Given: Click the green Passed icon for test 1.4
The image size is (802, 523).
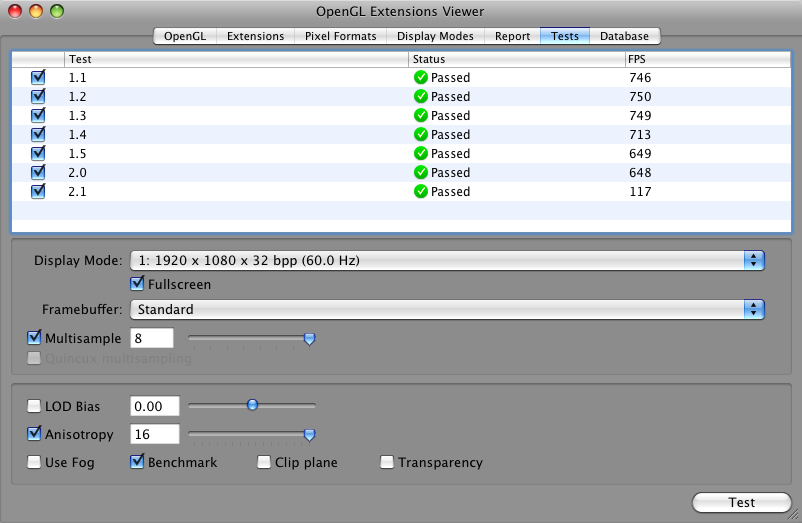Looking at the screenshot, I should pyautogui.click(x=420, y=134).
